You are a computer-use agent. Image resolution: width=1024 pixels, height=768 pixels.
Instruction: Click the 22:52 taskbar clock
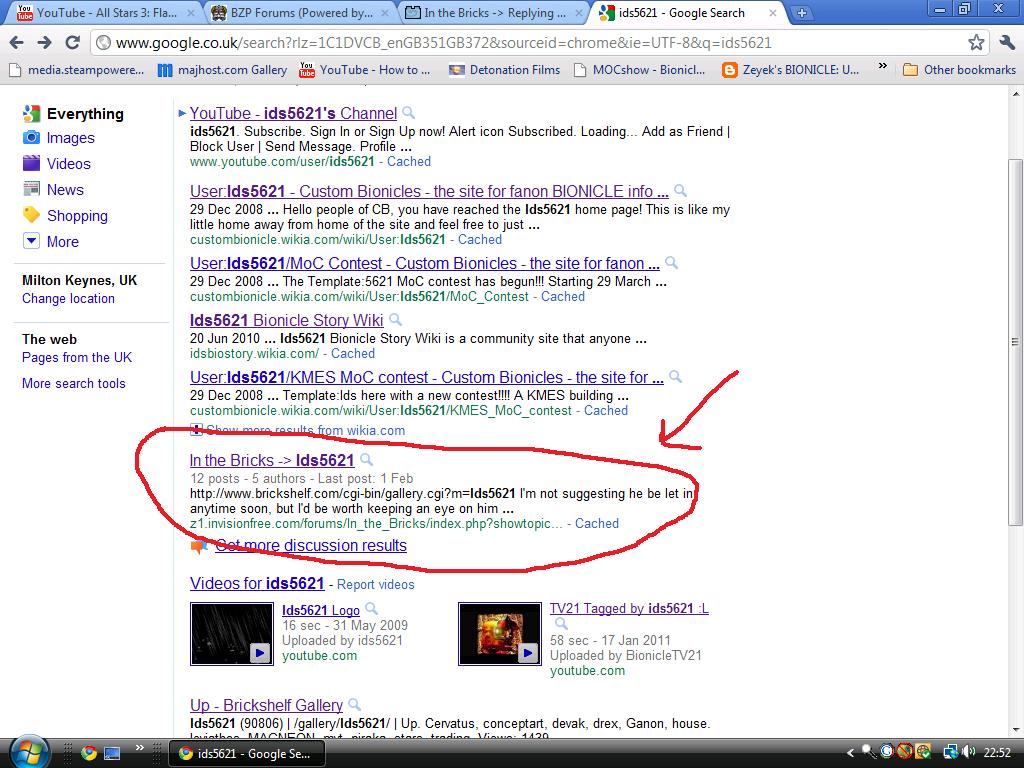tap(997, 752)
